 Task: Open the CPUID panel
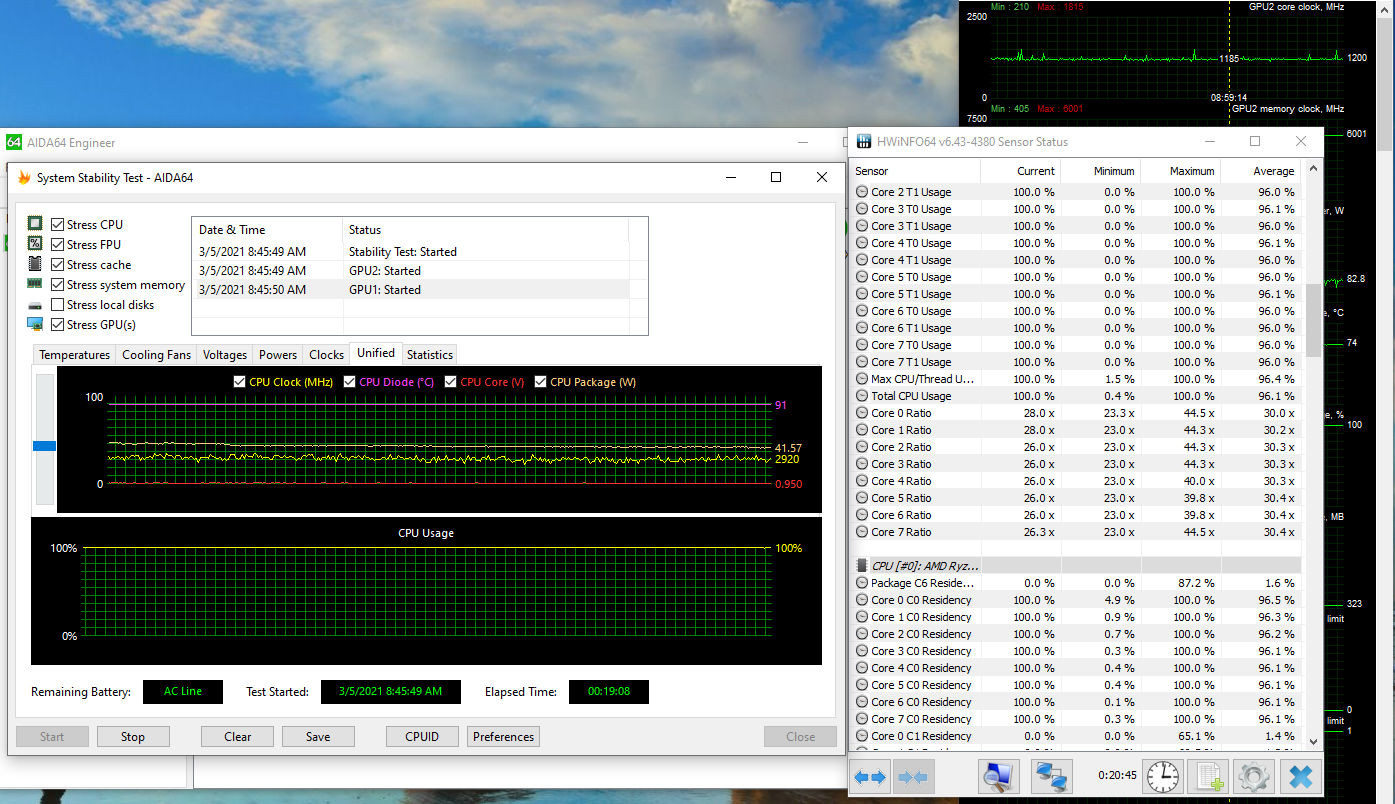(423, 737)
